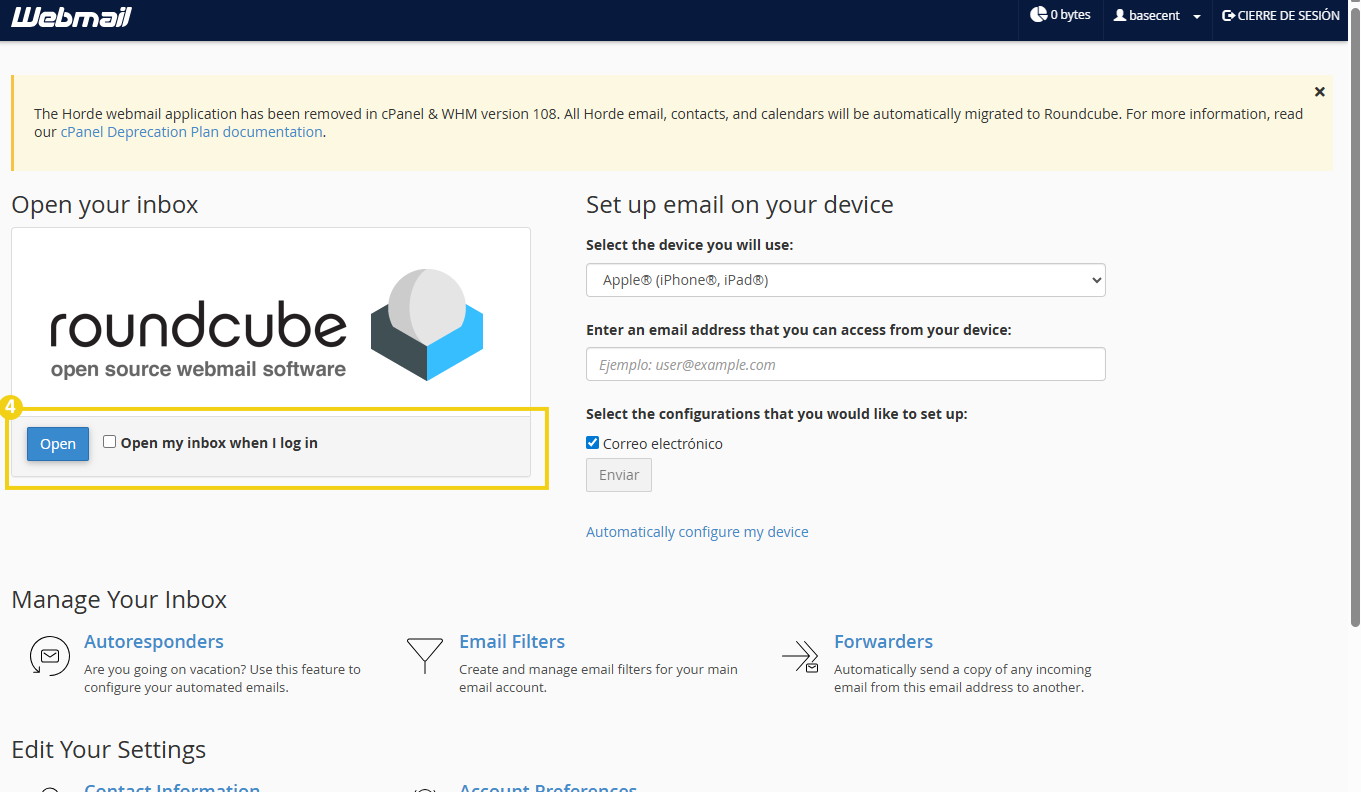Dismiss the Horde deprecation notice with X
This screenshot has width=1361, height=792.
(1320, 92)
